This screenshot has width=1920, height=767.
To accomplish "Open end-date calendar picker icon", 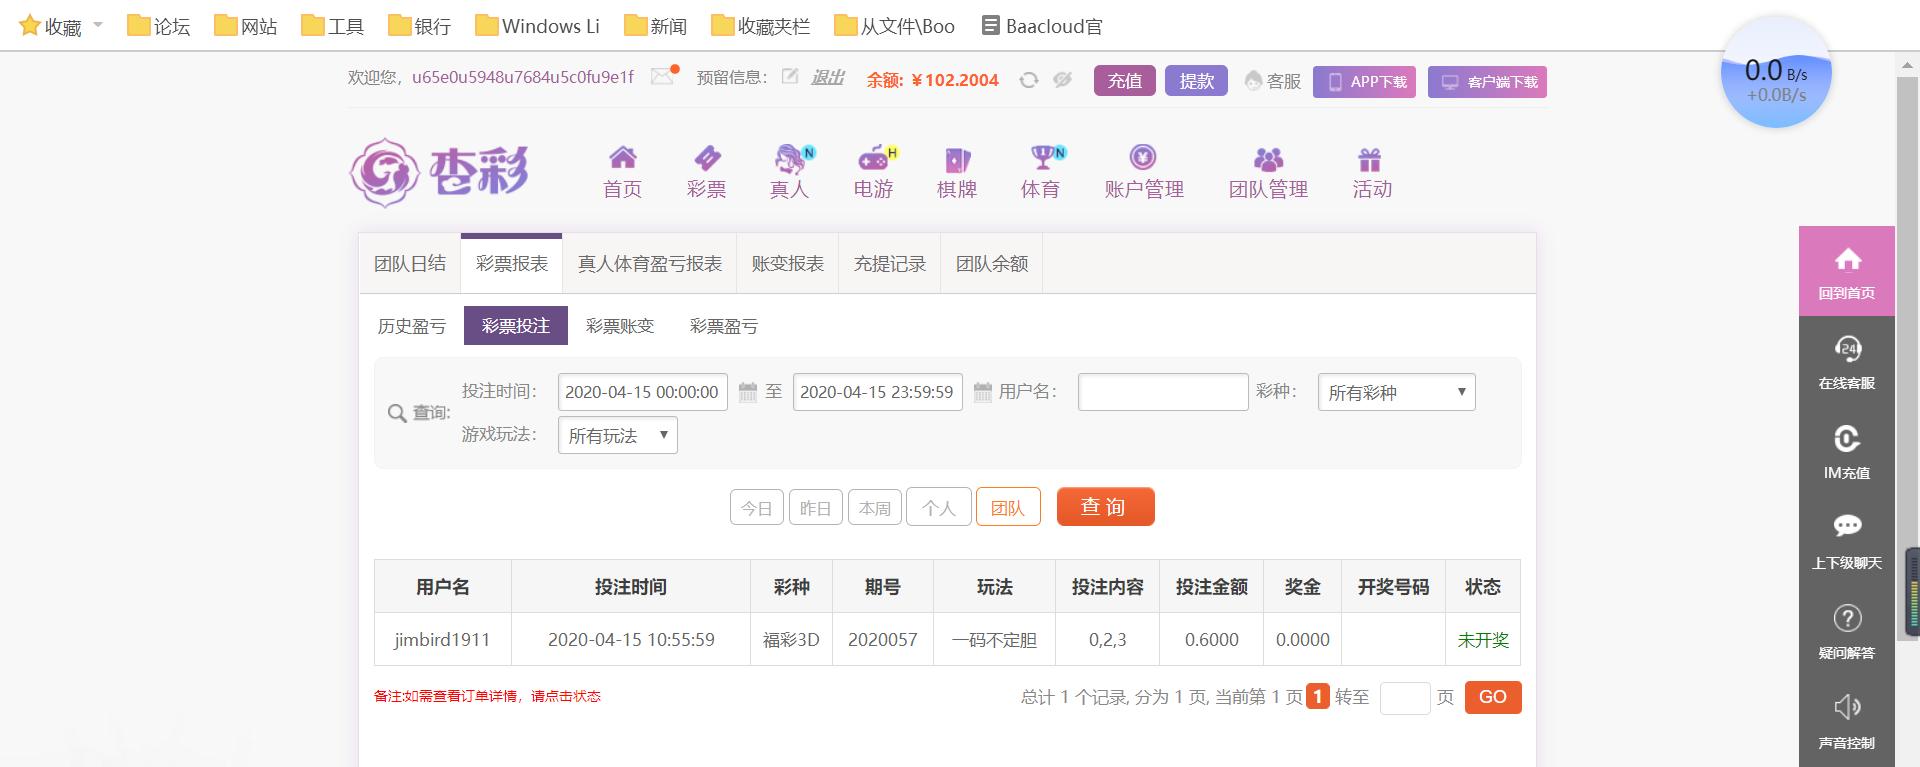I will tap(982, 392).
